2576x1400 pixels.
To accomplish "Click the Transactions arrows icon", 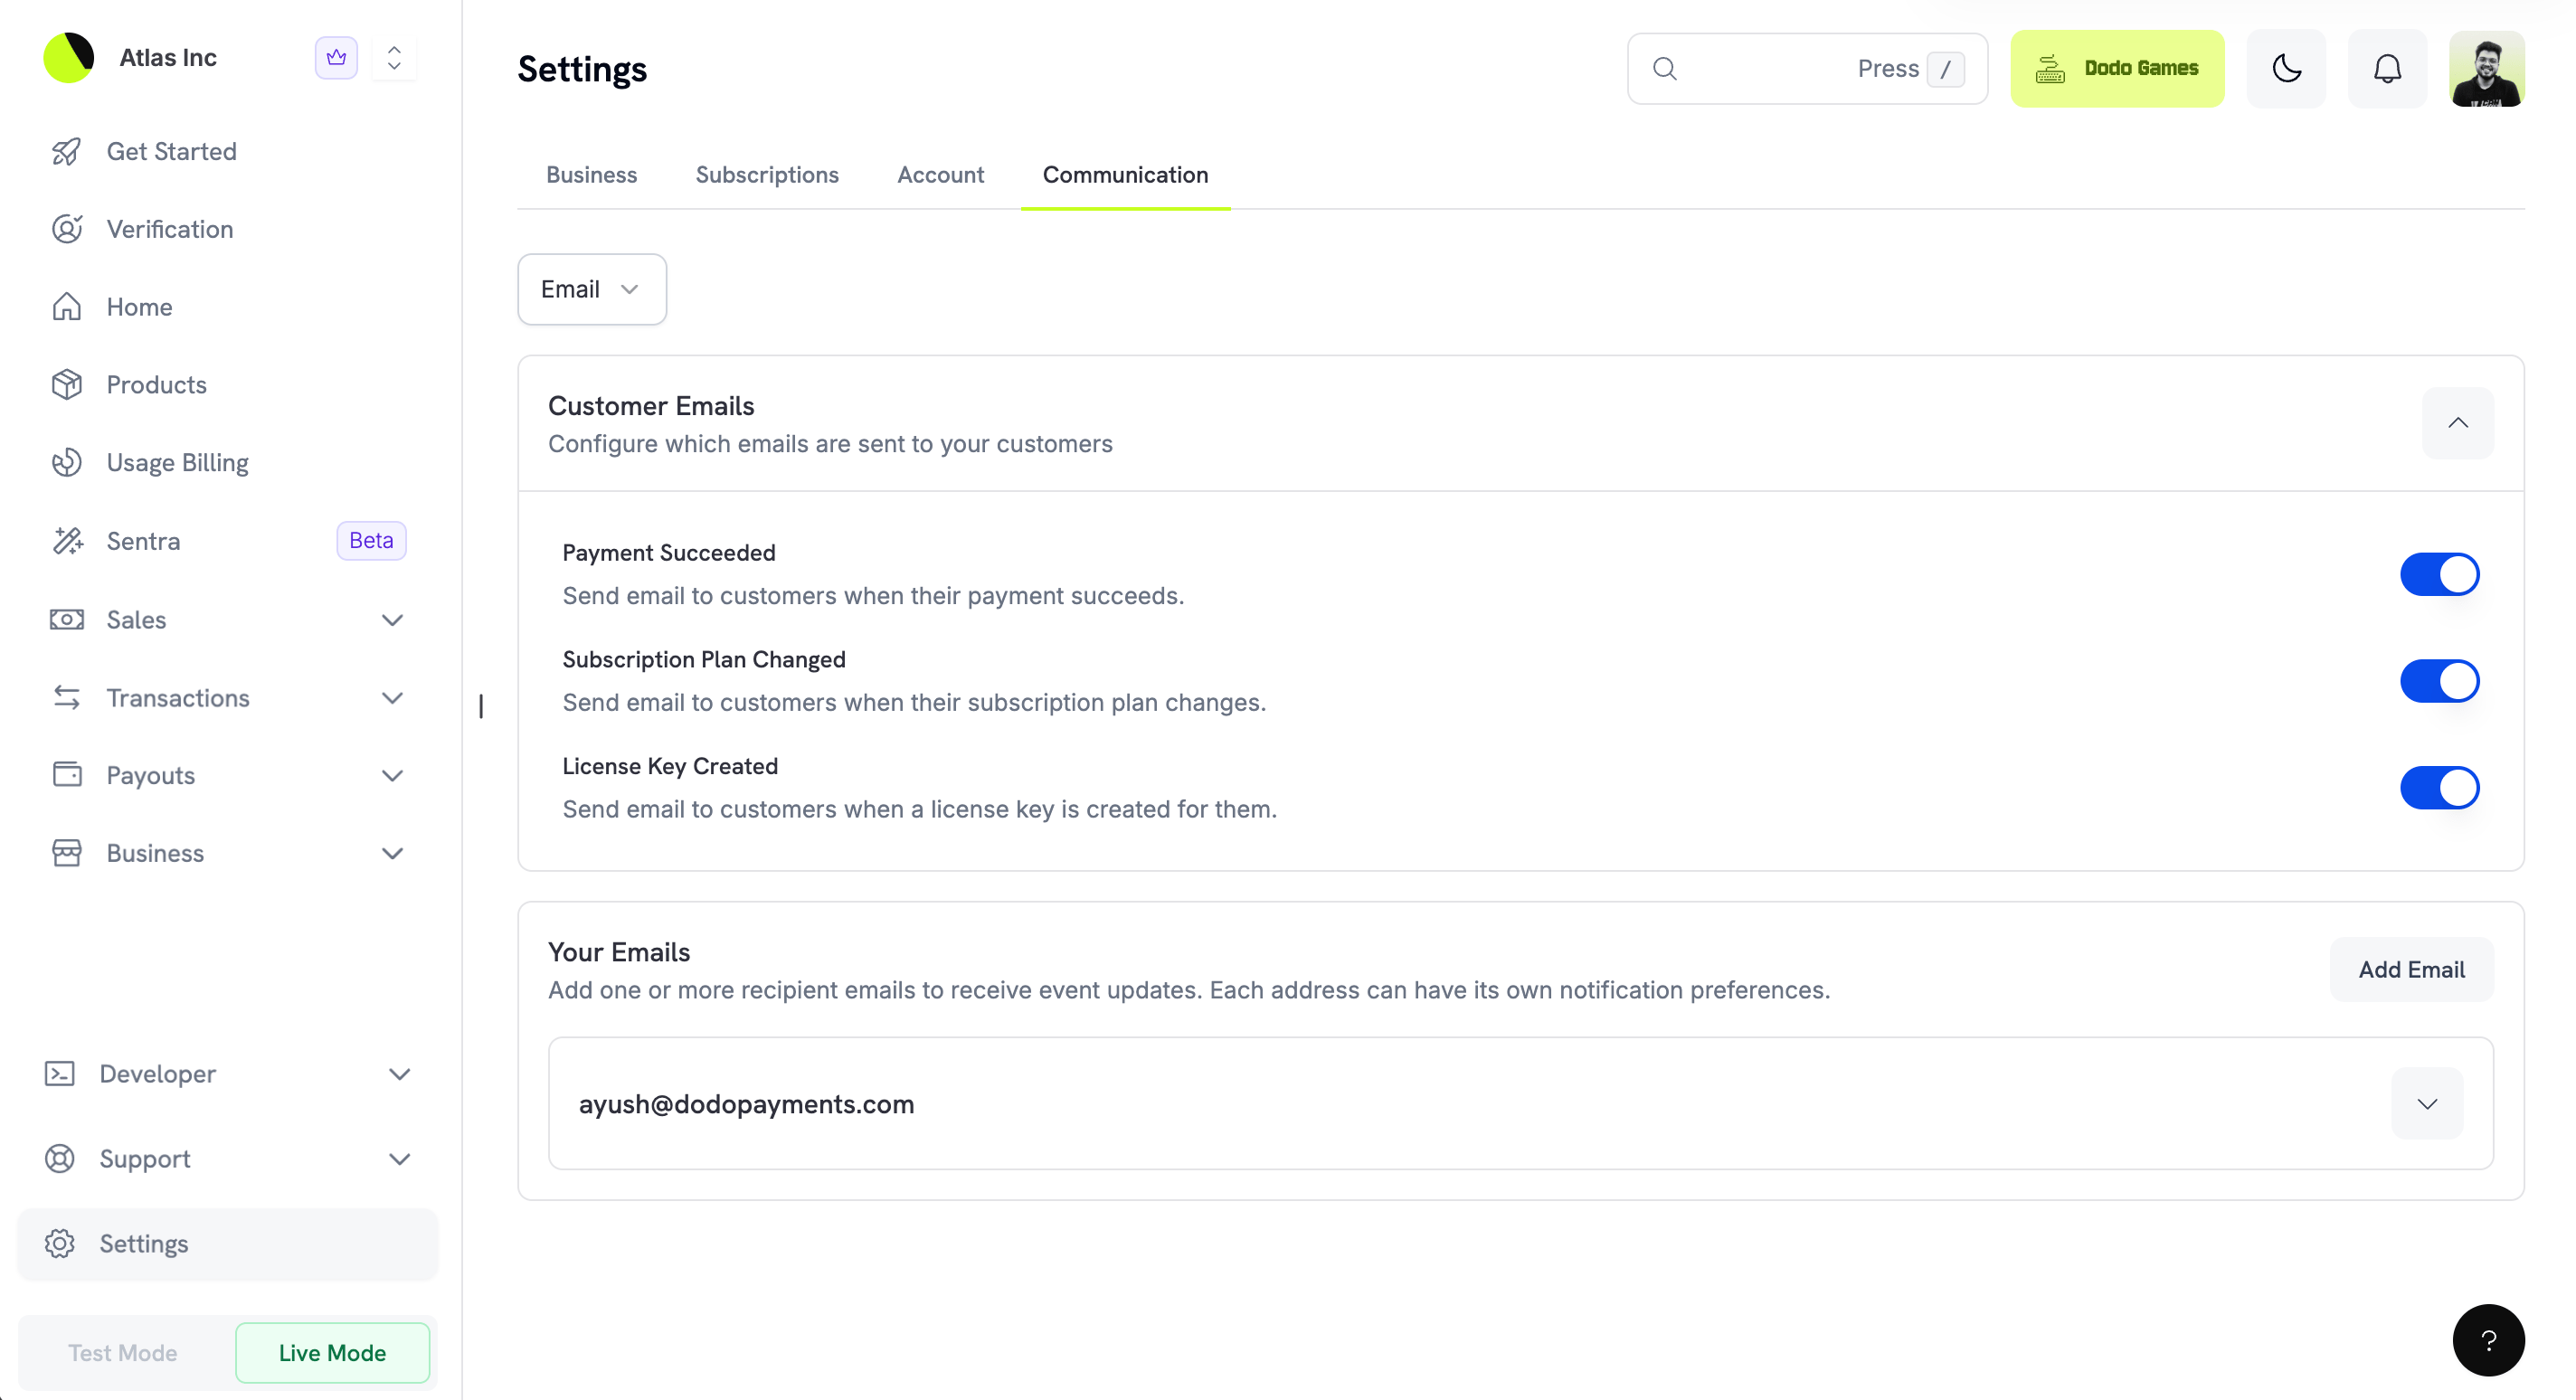I will point(67,697).
